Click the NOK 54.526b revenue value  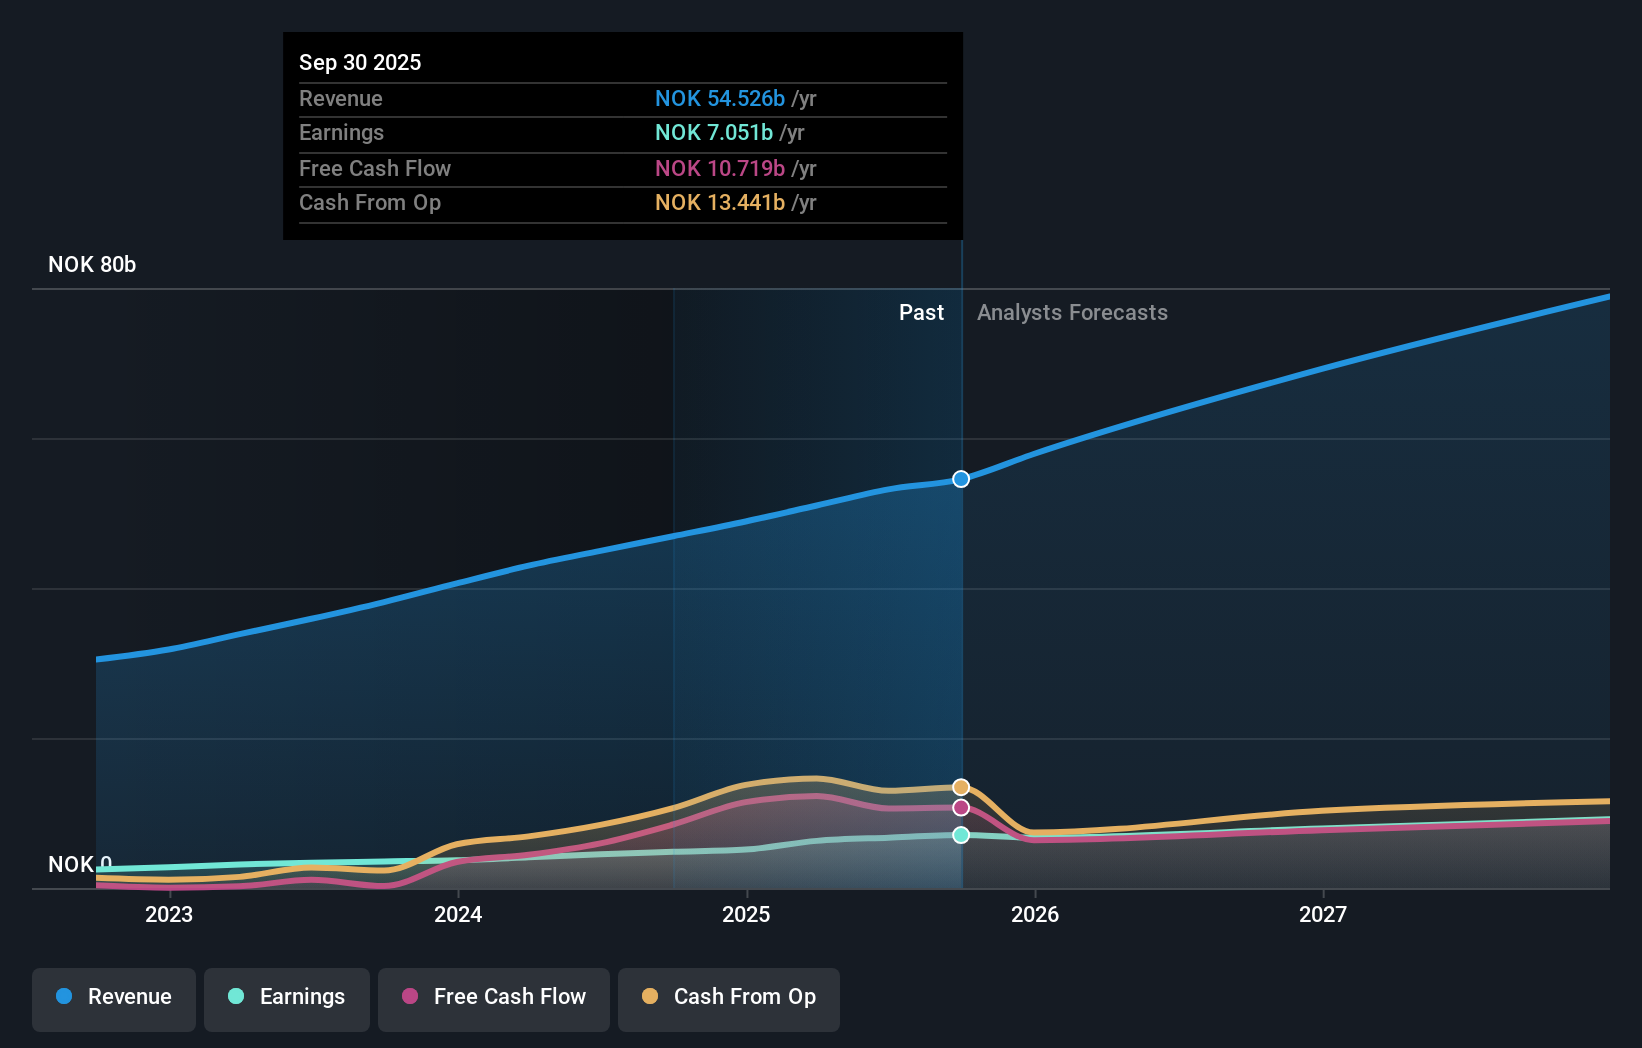click(x=719, y=98)
